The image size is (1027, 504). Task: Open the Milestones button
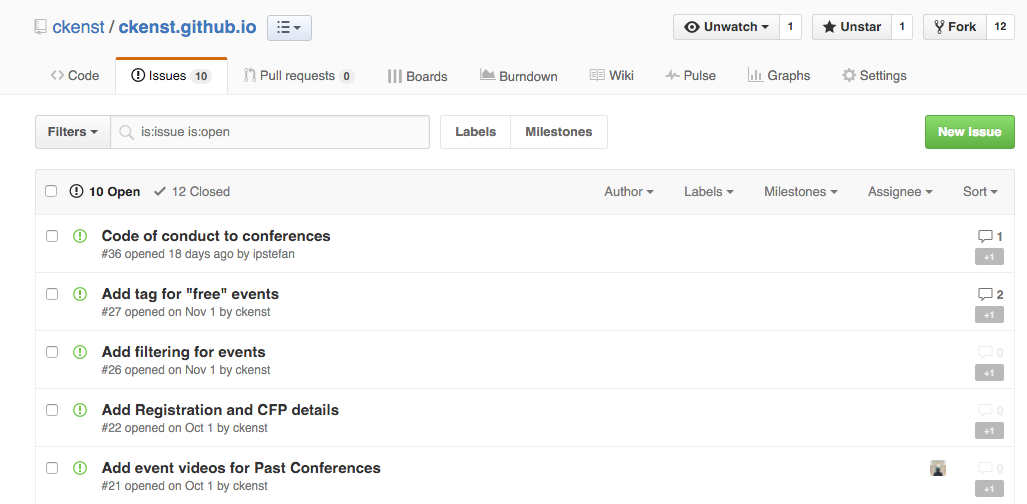coord(559,132)
